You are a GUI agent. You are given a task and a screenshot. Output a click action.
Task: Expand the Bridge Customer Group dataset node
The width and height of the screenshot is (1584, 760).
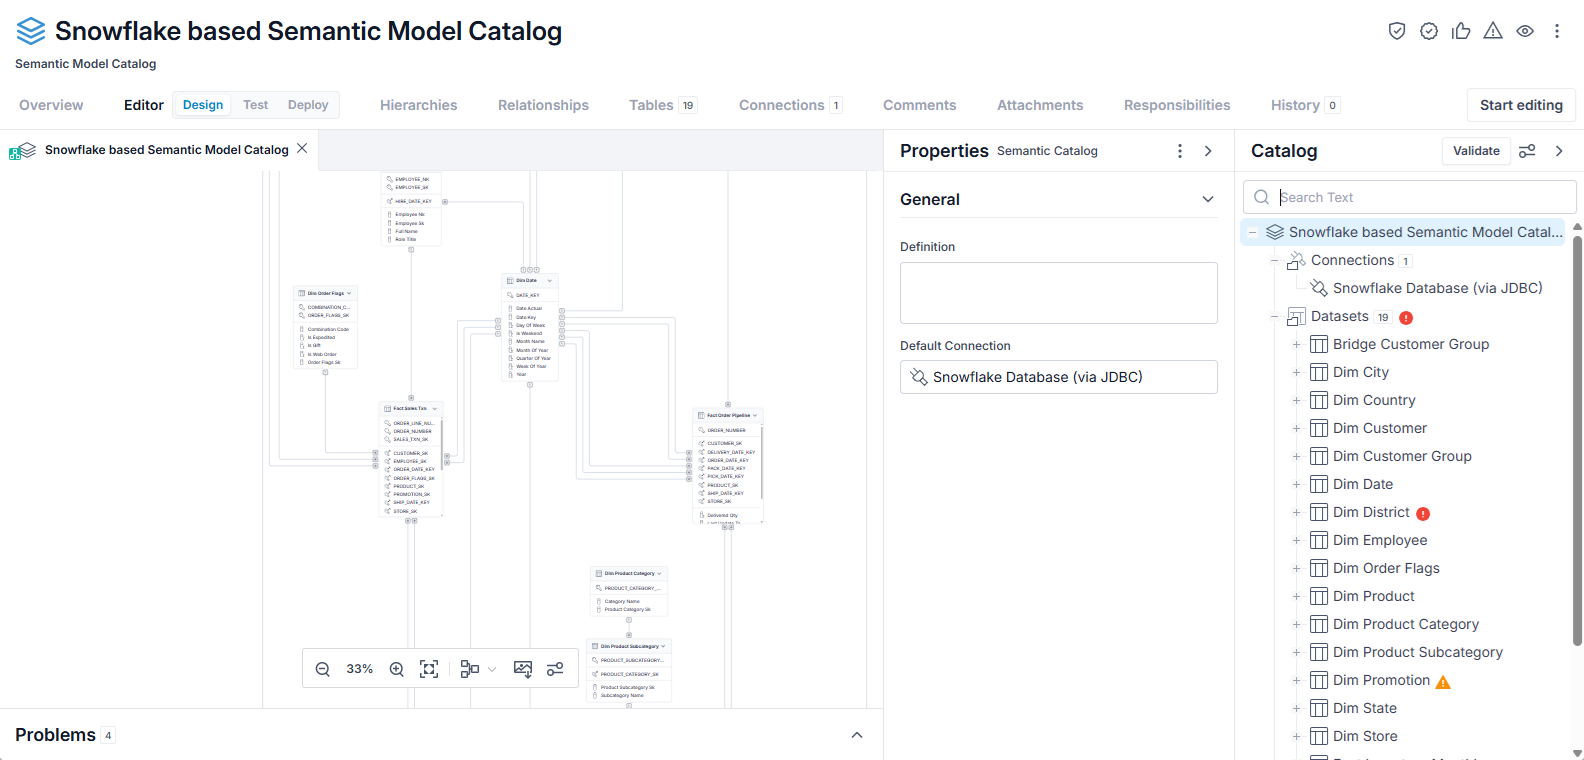click(x=1296, y=344)
